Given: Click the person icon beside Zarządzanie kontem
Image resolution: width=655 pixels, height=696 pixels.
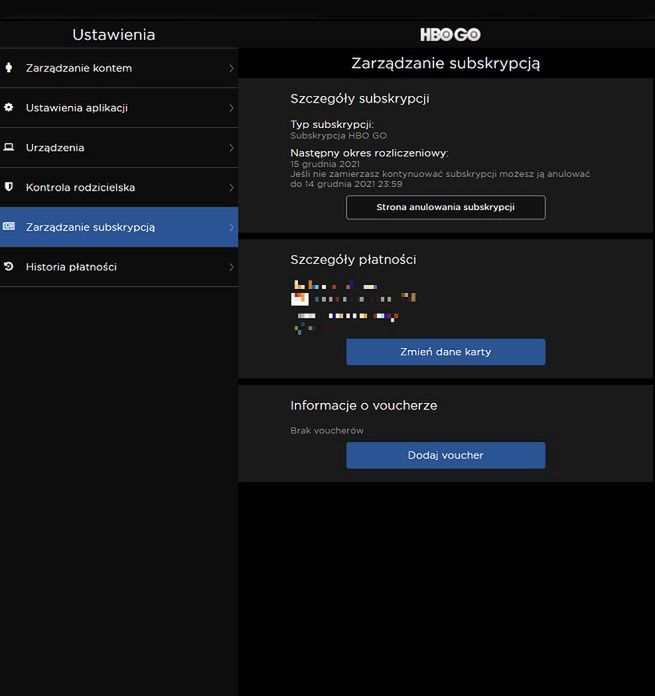Looking at the screenshot, I should pos(8,67).
